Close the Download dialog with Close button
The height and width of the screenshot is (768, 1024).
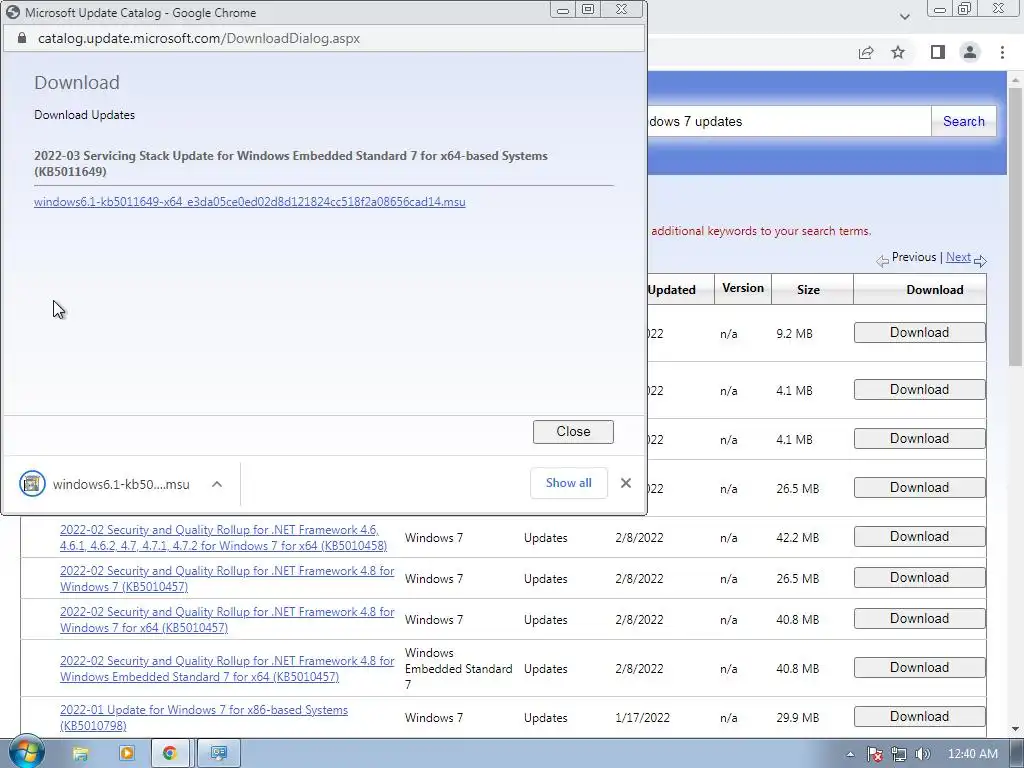click(573, 432)
